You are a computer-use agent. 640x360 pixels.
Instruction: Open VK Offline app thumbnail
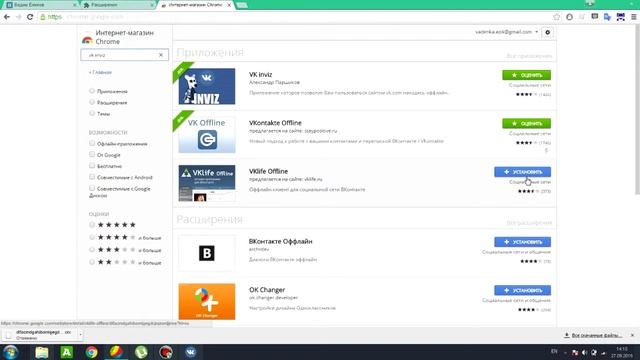pos(207,135)
